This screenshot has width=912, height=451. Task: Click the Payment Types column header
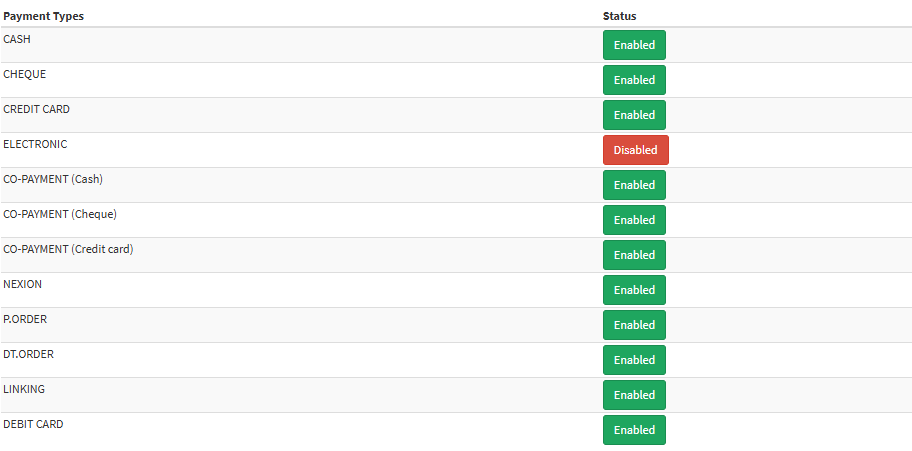pyautogui.click(x=43, y=16)
